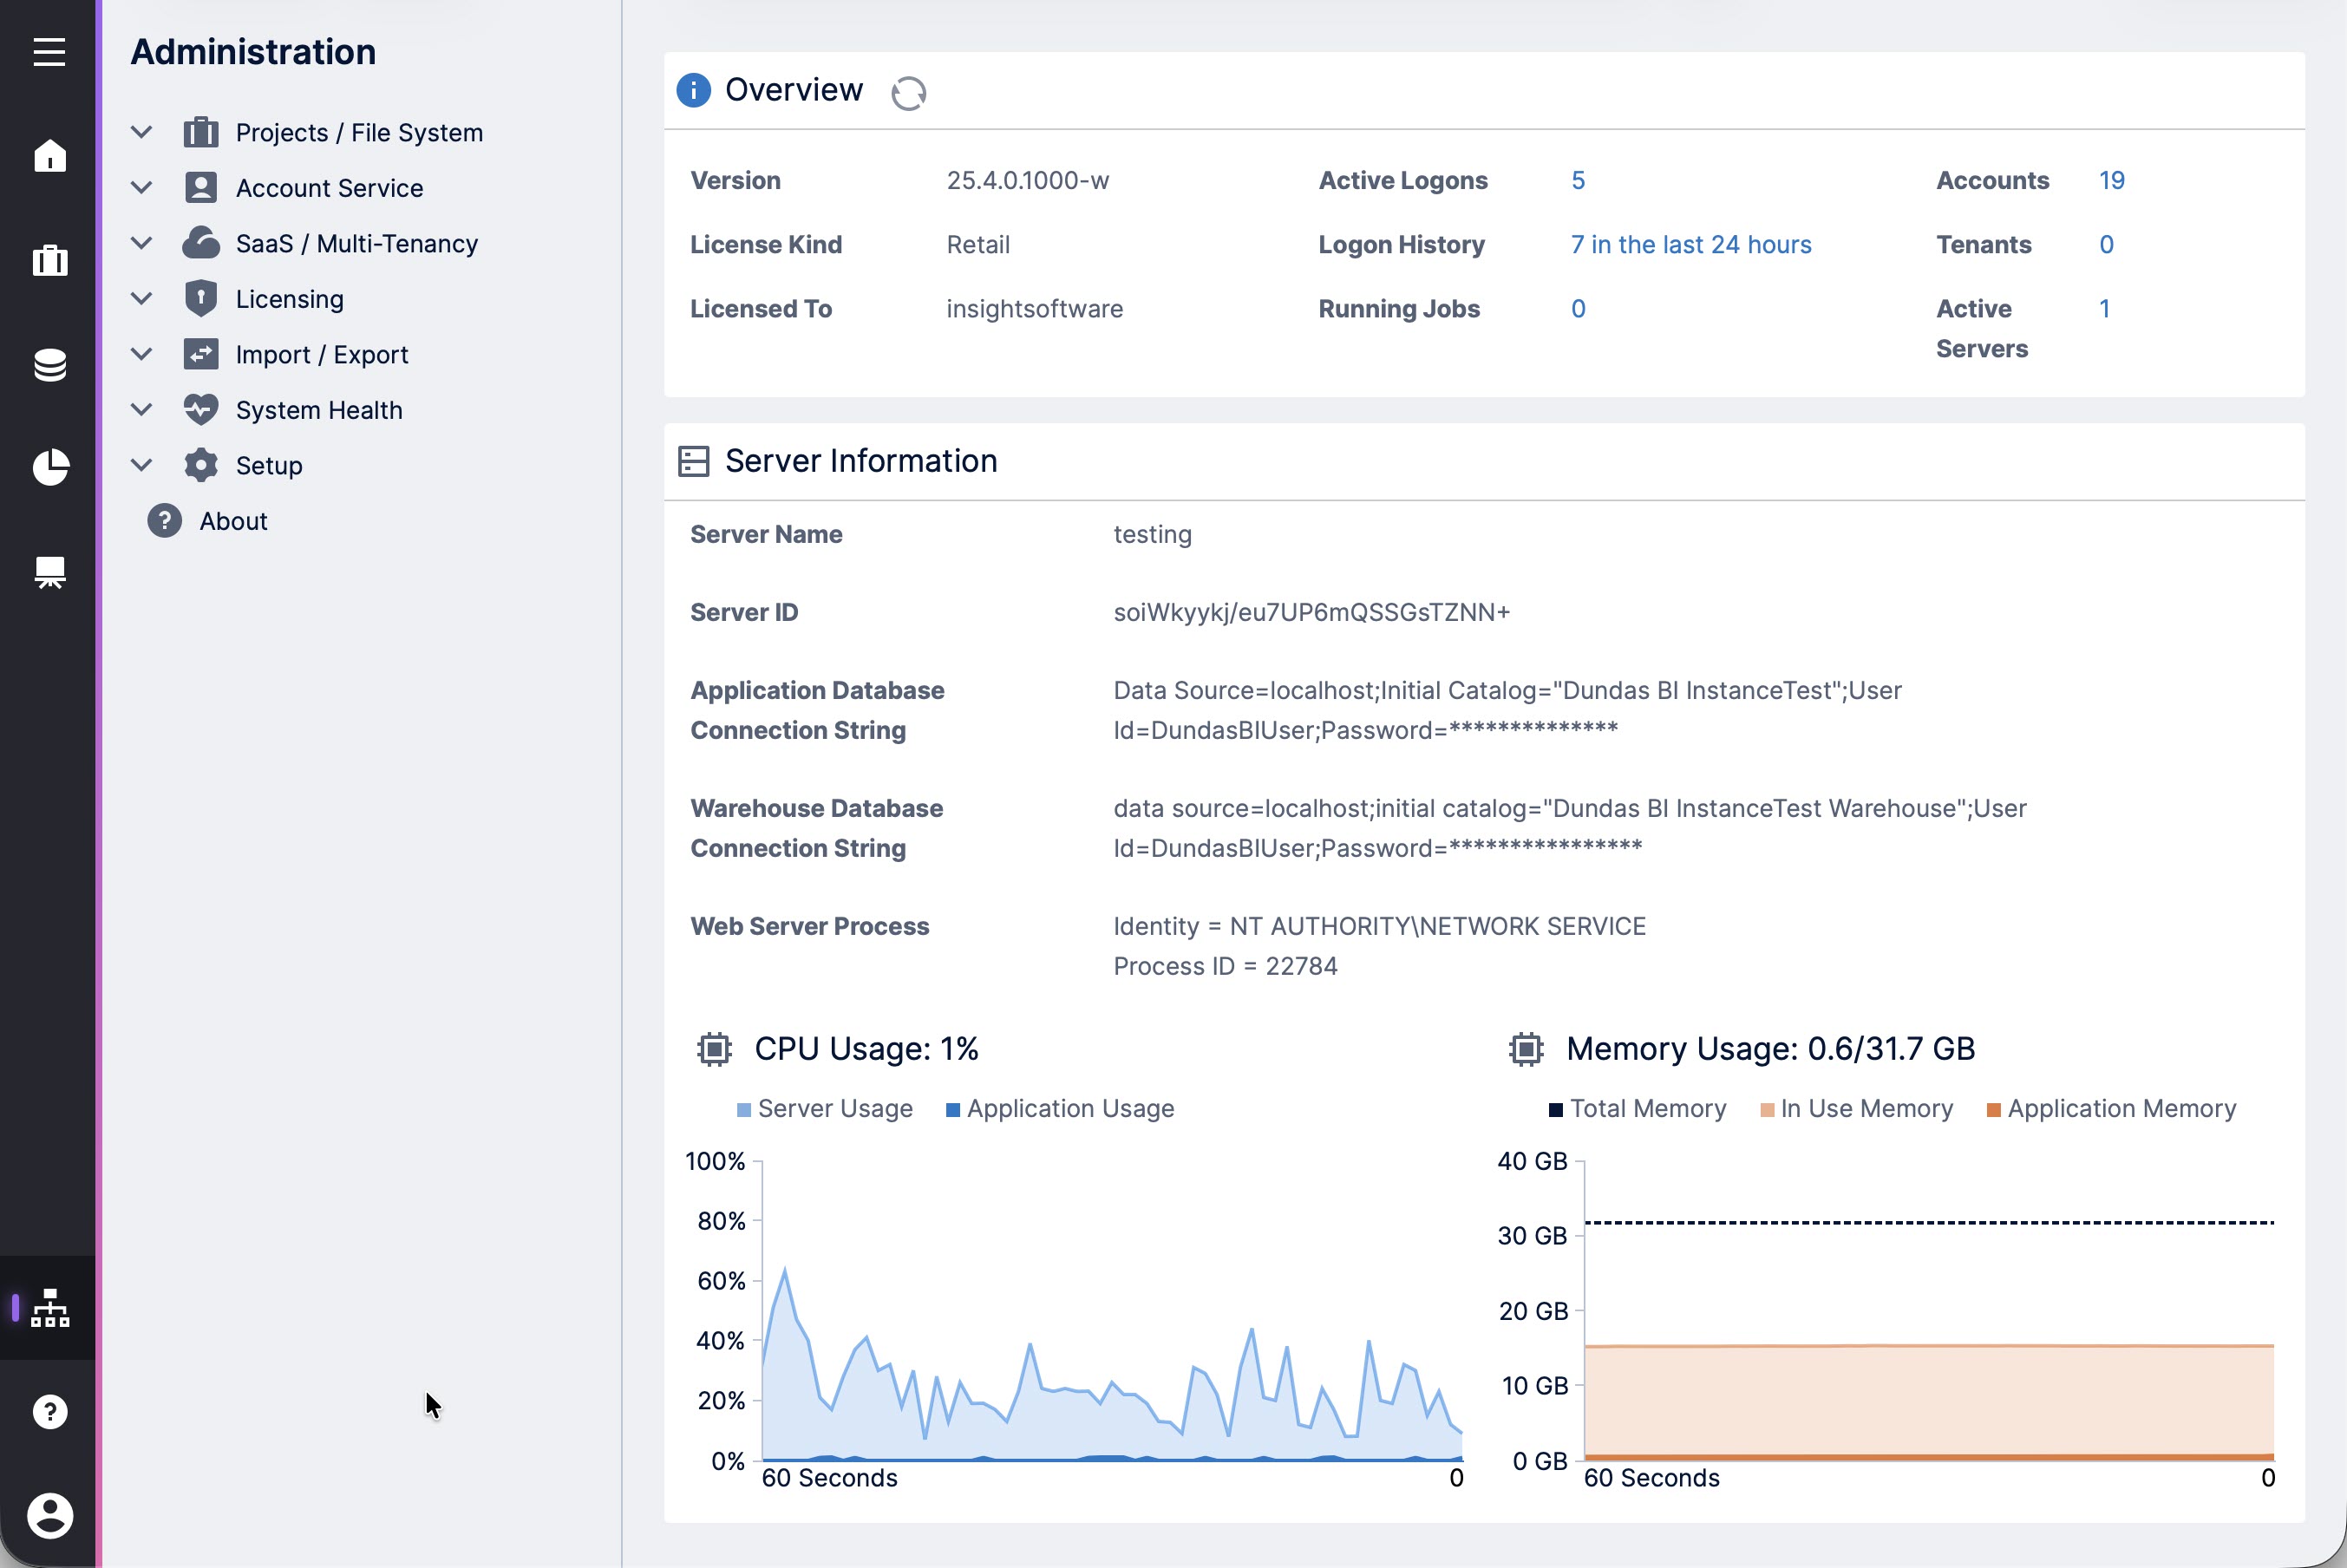This screenshot has height=1568, width=2347.
Task: Open the home icon in the left rail
Action: (49, 156)
